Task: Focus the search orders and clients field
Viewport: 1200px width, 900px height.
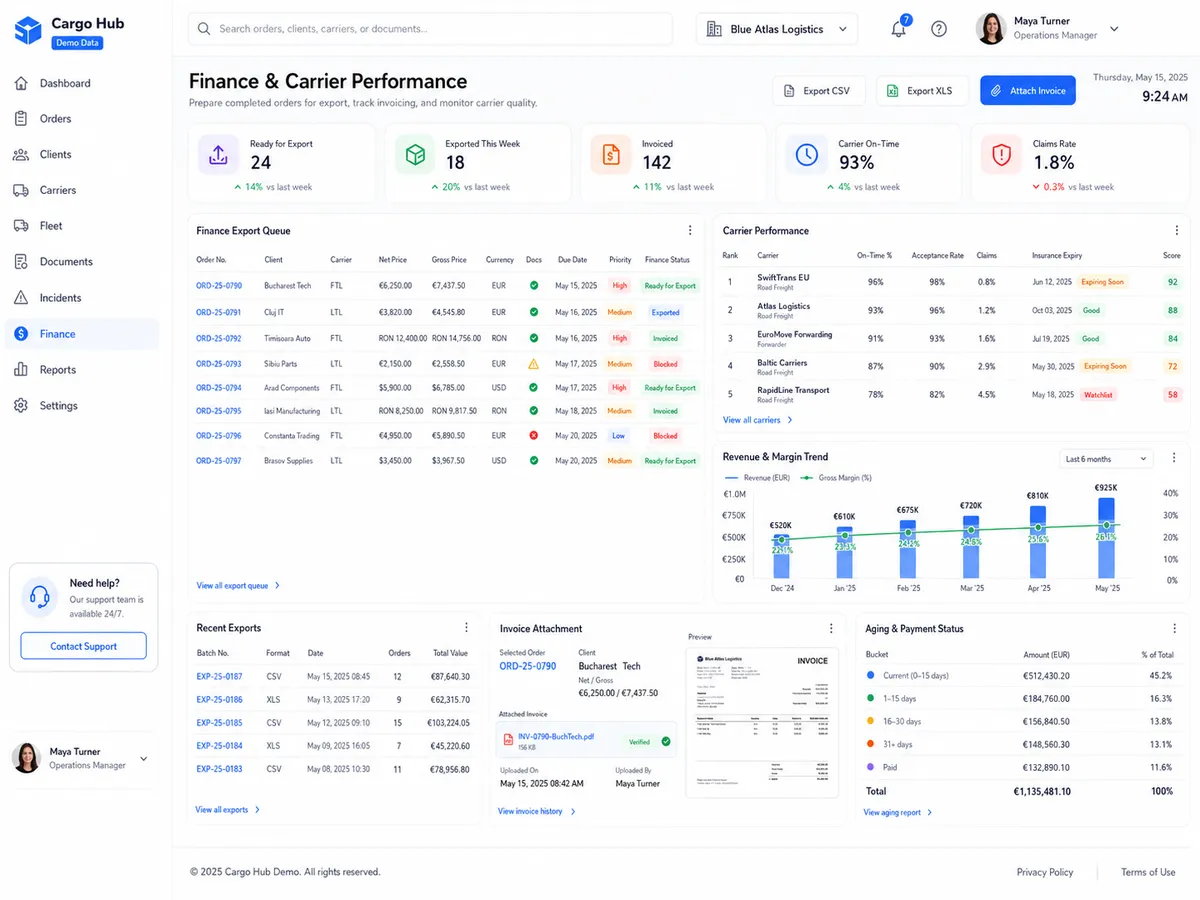Action: 430,29
